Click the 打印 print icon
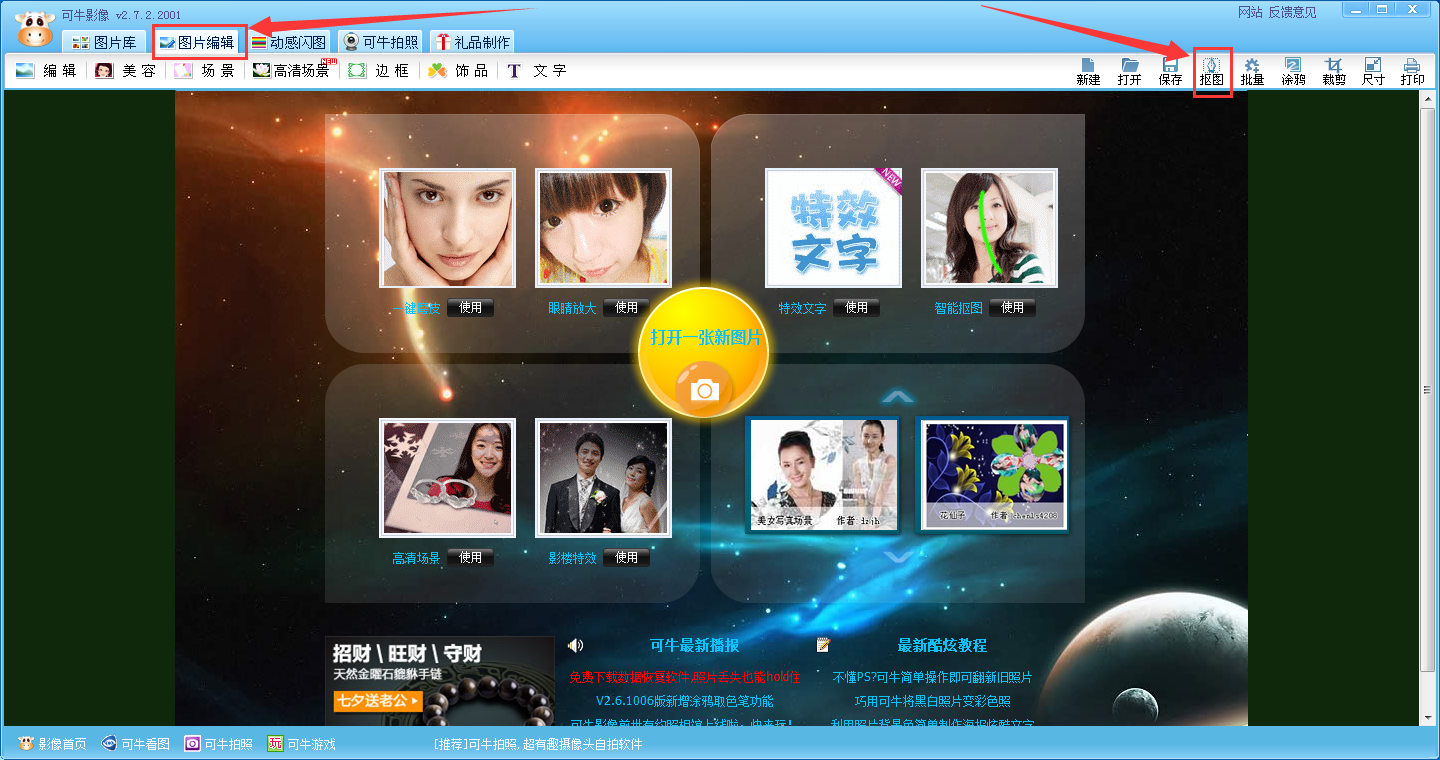Image resolution: width=1440 pixels, height=760 pixels. pyautogui.click(x=1412, y=71)
